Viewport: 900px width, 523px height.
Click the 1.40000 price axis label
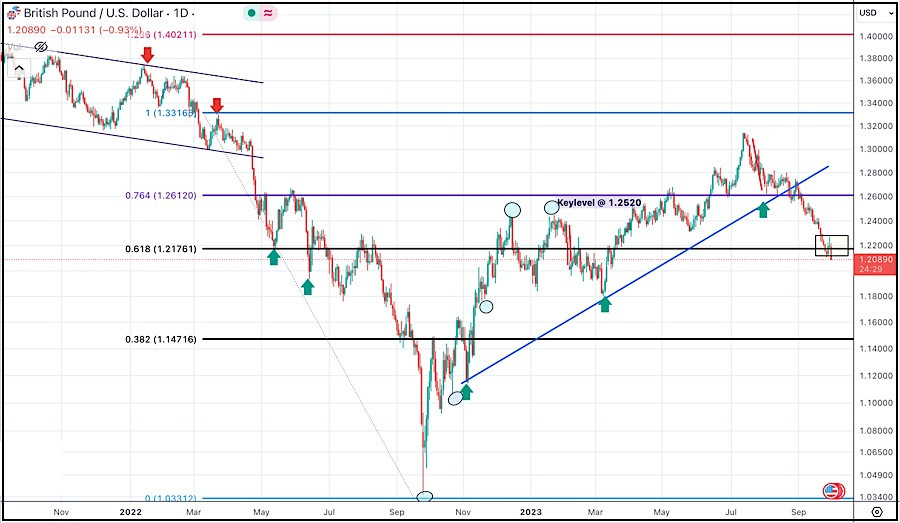coord(876,36)
